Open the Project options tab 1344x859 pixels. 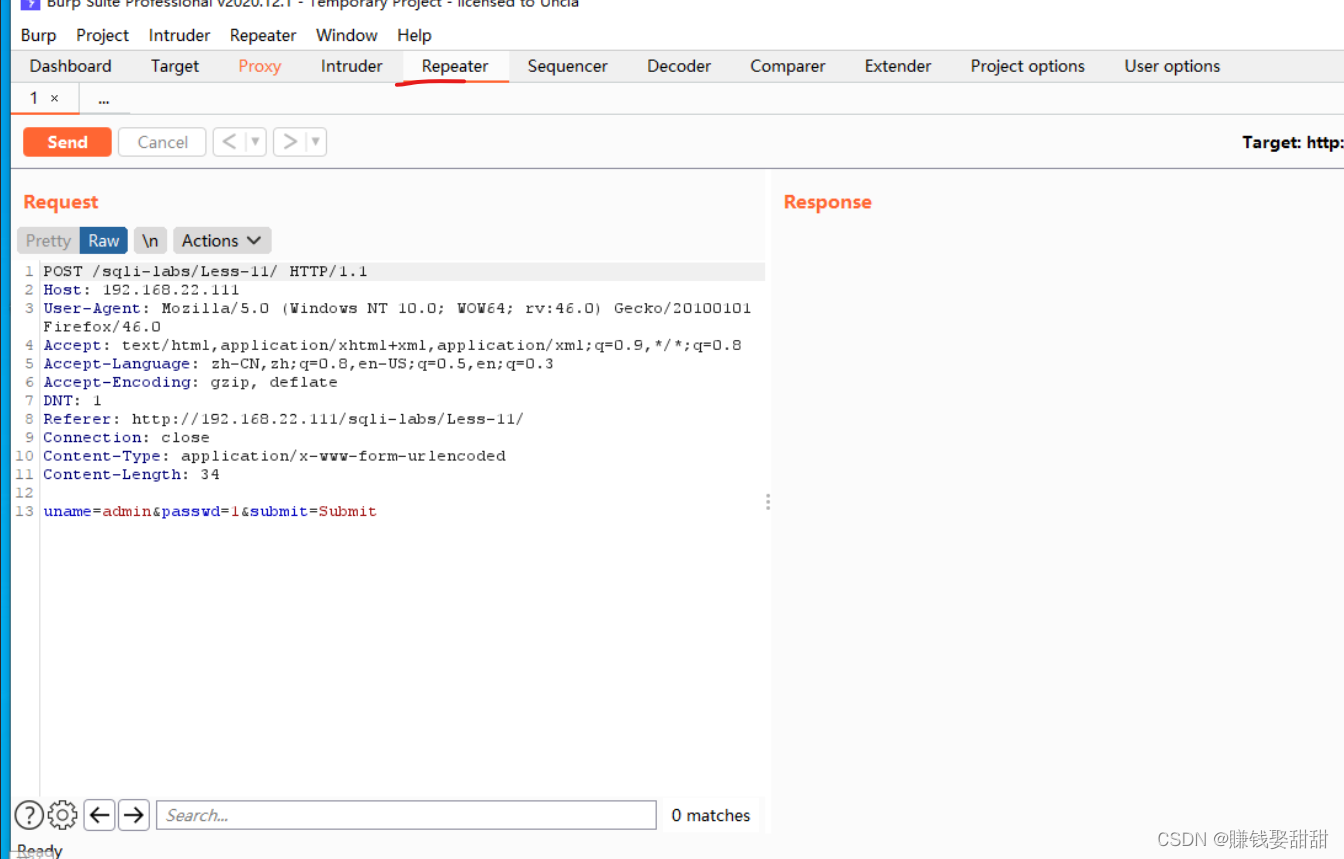tap(1027, 66)
